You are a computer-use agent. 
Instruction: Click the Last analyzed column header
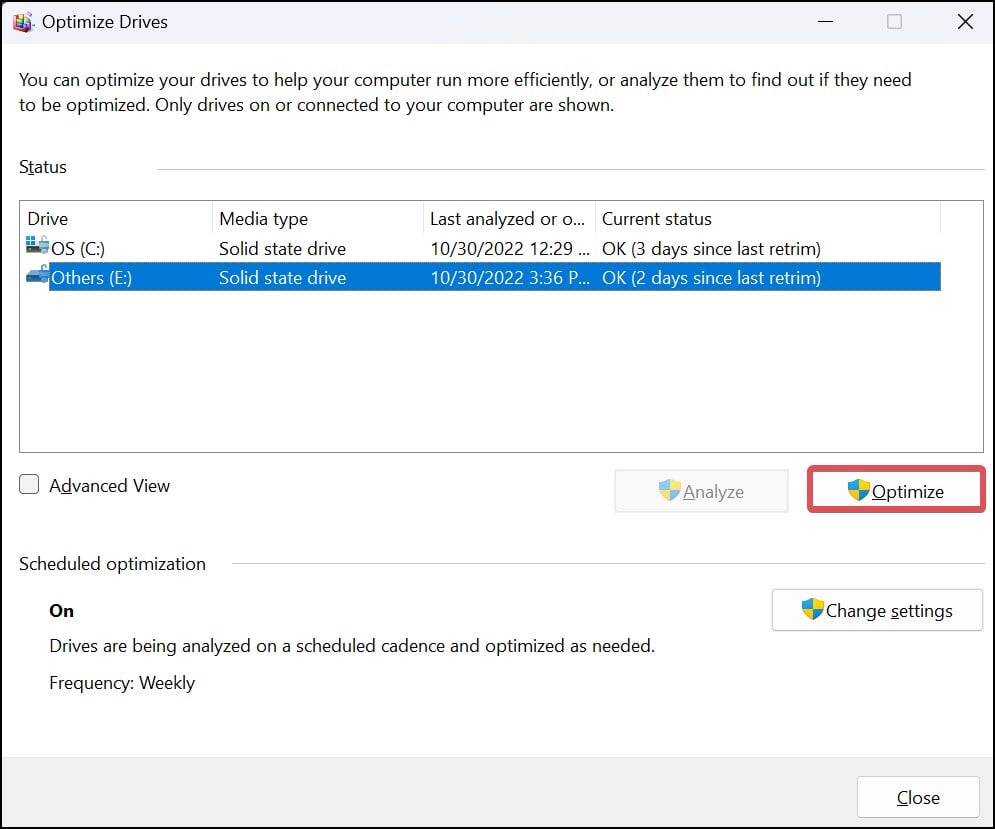point(508,219)
